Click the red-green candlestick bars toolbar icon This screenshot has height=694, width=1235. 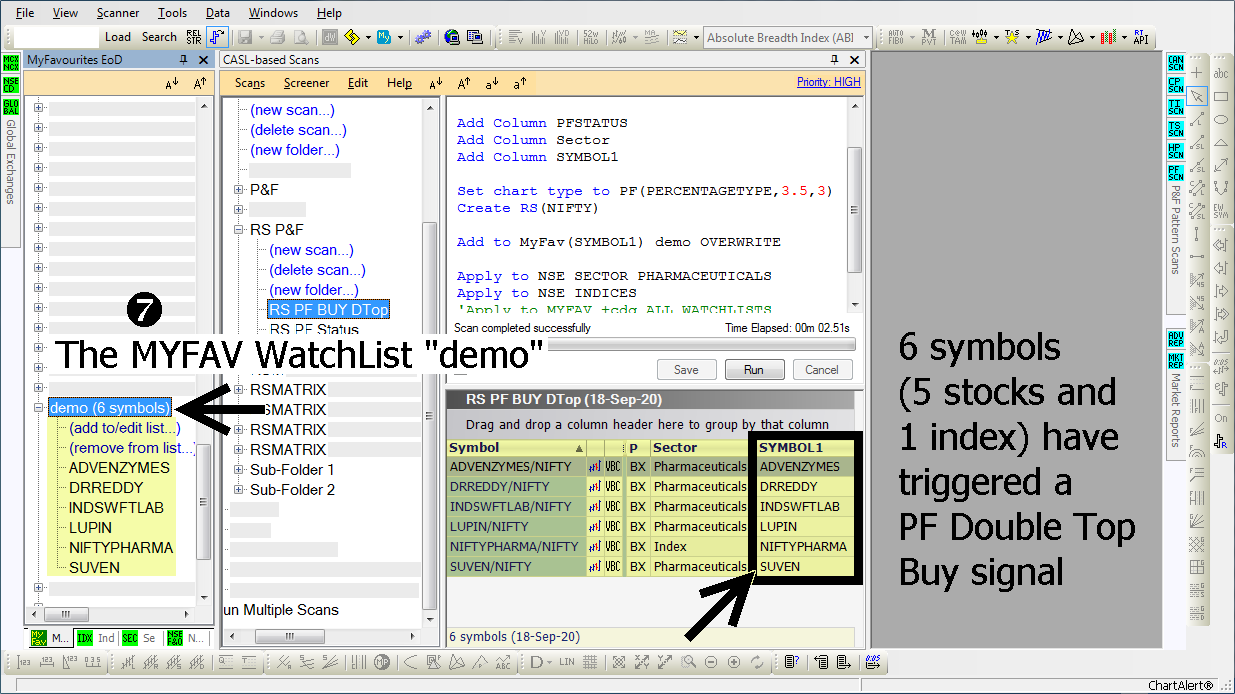(x=1108, y=37)
